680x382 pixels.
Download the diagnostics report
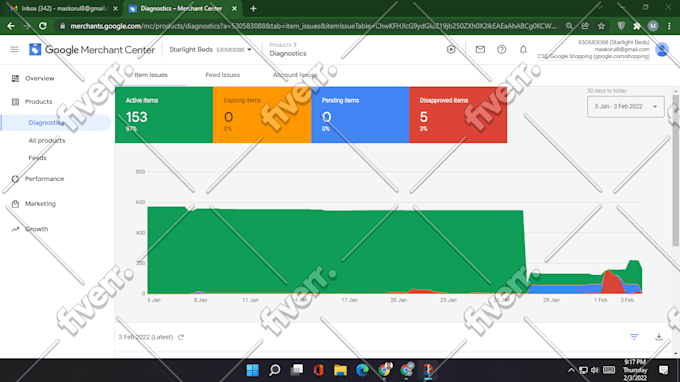click(x=659, y=337)
